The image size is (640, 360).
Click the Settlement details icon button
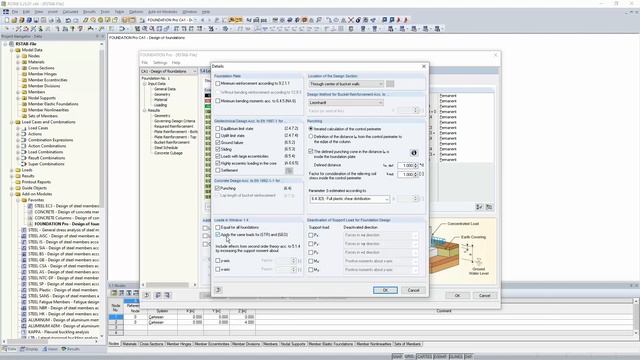tap(289, 171)
